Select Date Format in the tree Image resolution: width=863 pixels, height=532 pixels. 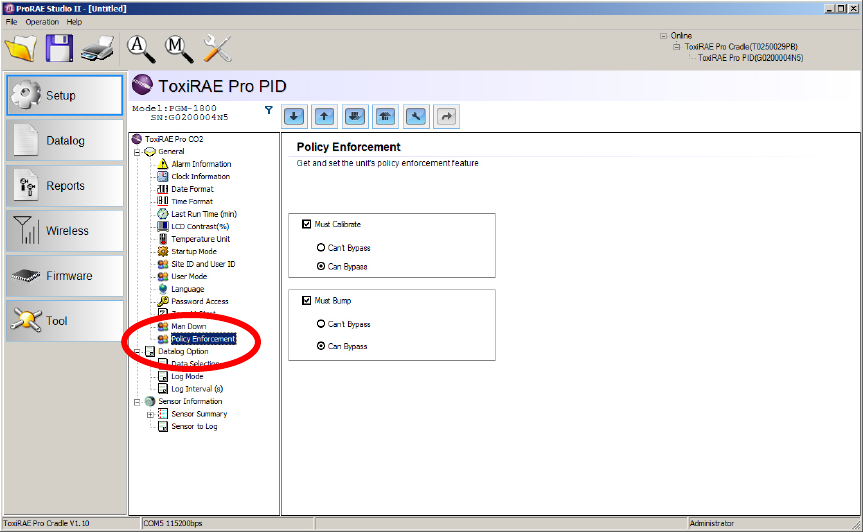click(x=192, y=189)
